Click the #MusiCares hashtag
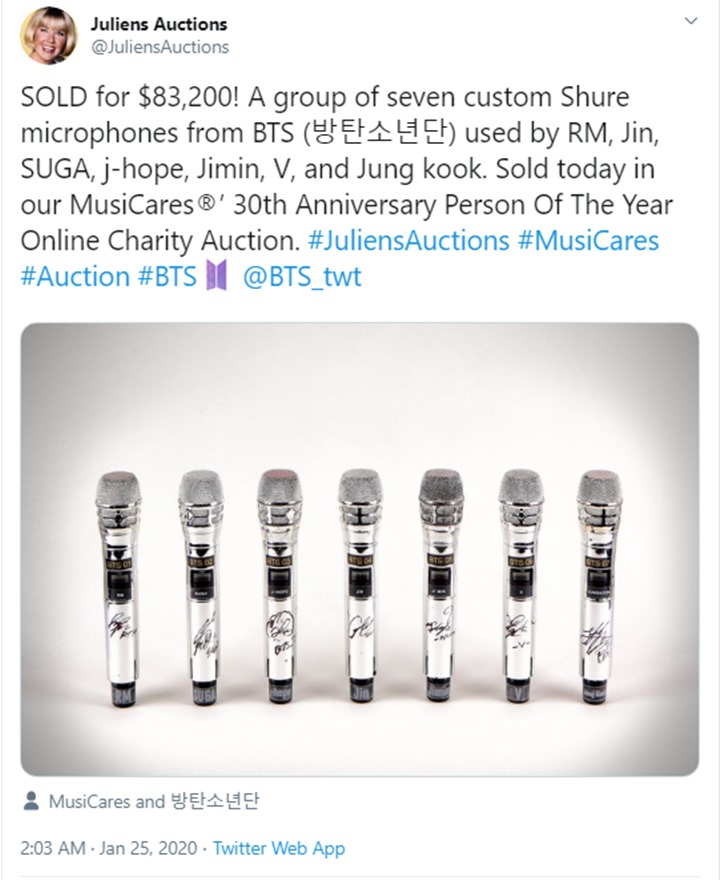Screen dimensions: 720x880 592,240
